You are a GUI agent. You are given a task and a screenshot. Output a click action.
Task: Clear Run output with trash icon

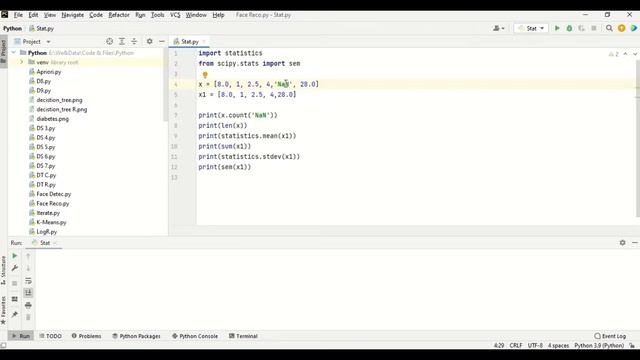28,317
